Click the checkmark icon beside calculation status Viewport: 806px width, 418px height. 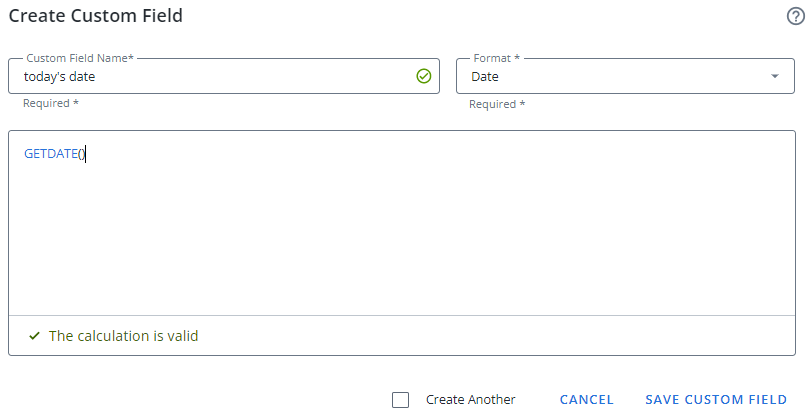34,336
